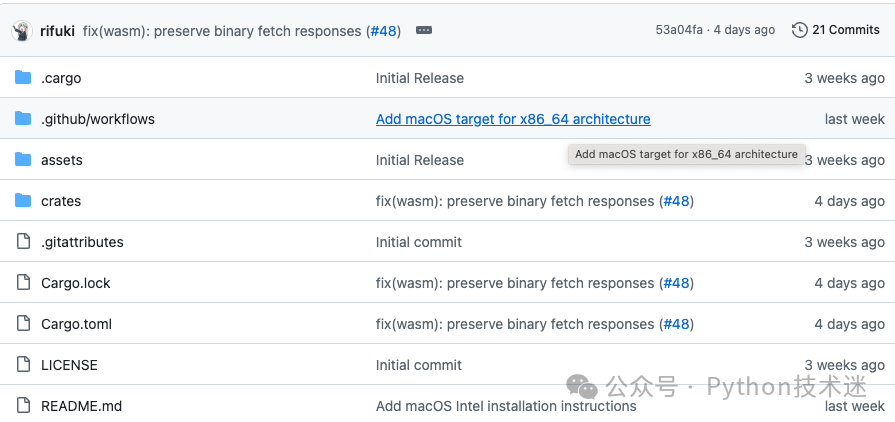Select 'last week' in .github/workflows row
This screenshot has width=895, height=422.
click(854, 119)
